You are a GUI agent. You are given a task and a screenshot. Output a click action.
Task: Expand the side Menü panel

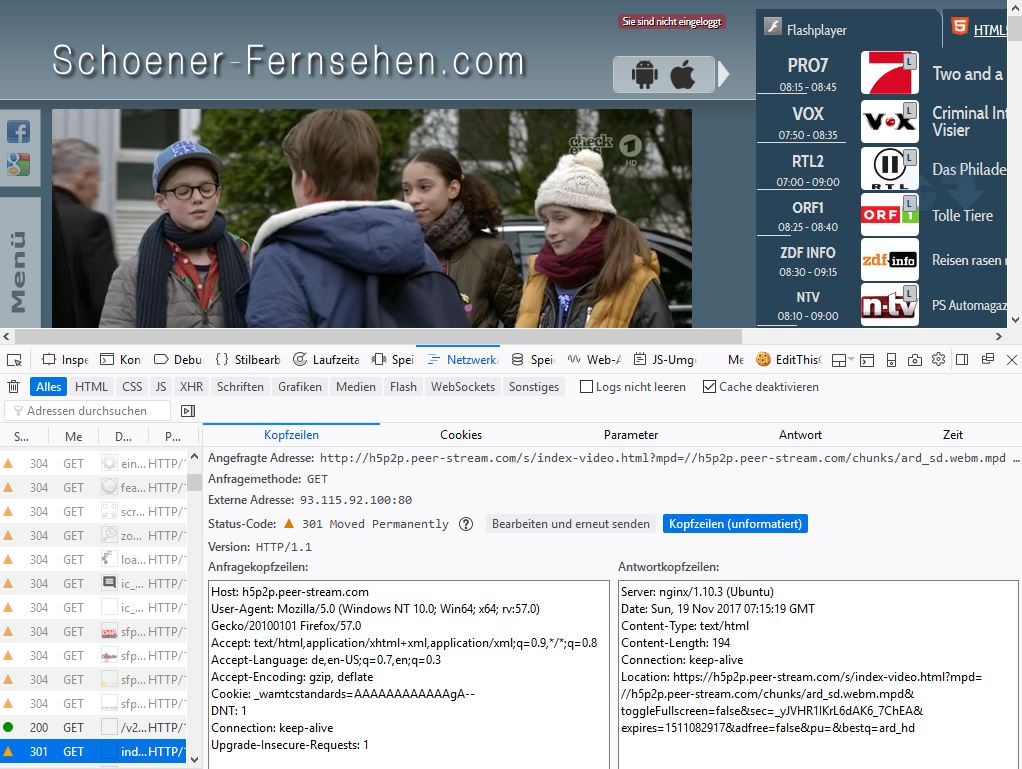pos(19,270)
